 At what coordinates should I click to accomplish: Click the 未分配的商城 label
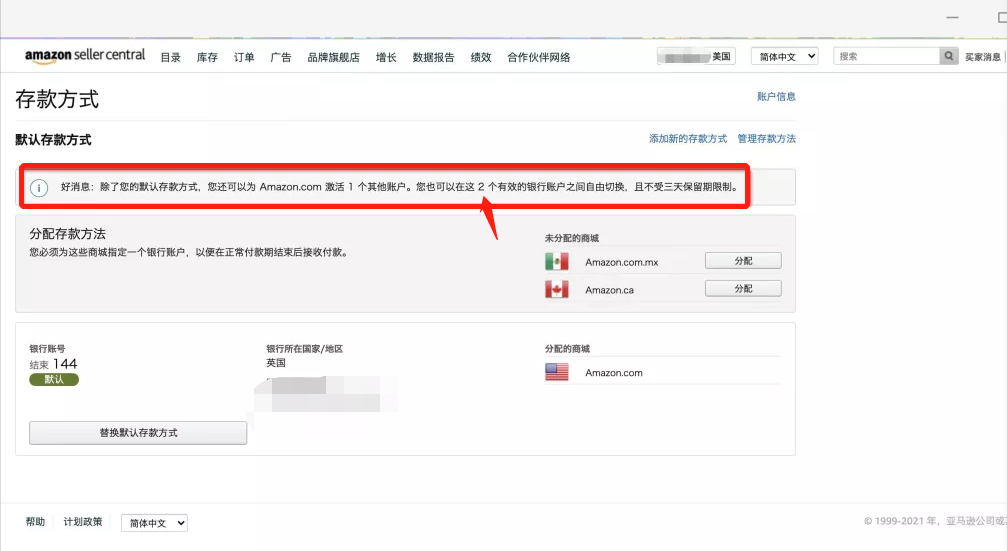click(x=572, y=238)
